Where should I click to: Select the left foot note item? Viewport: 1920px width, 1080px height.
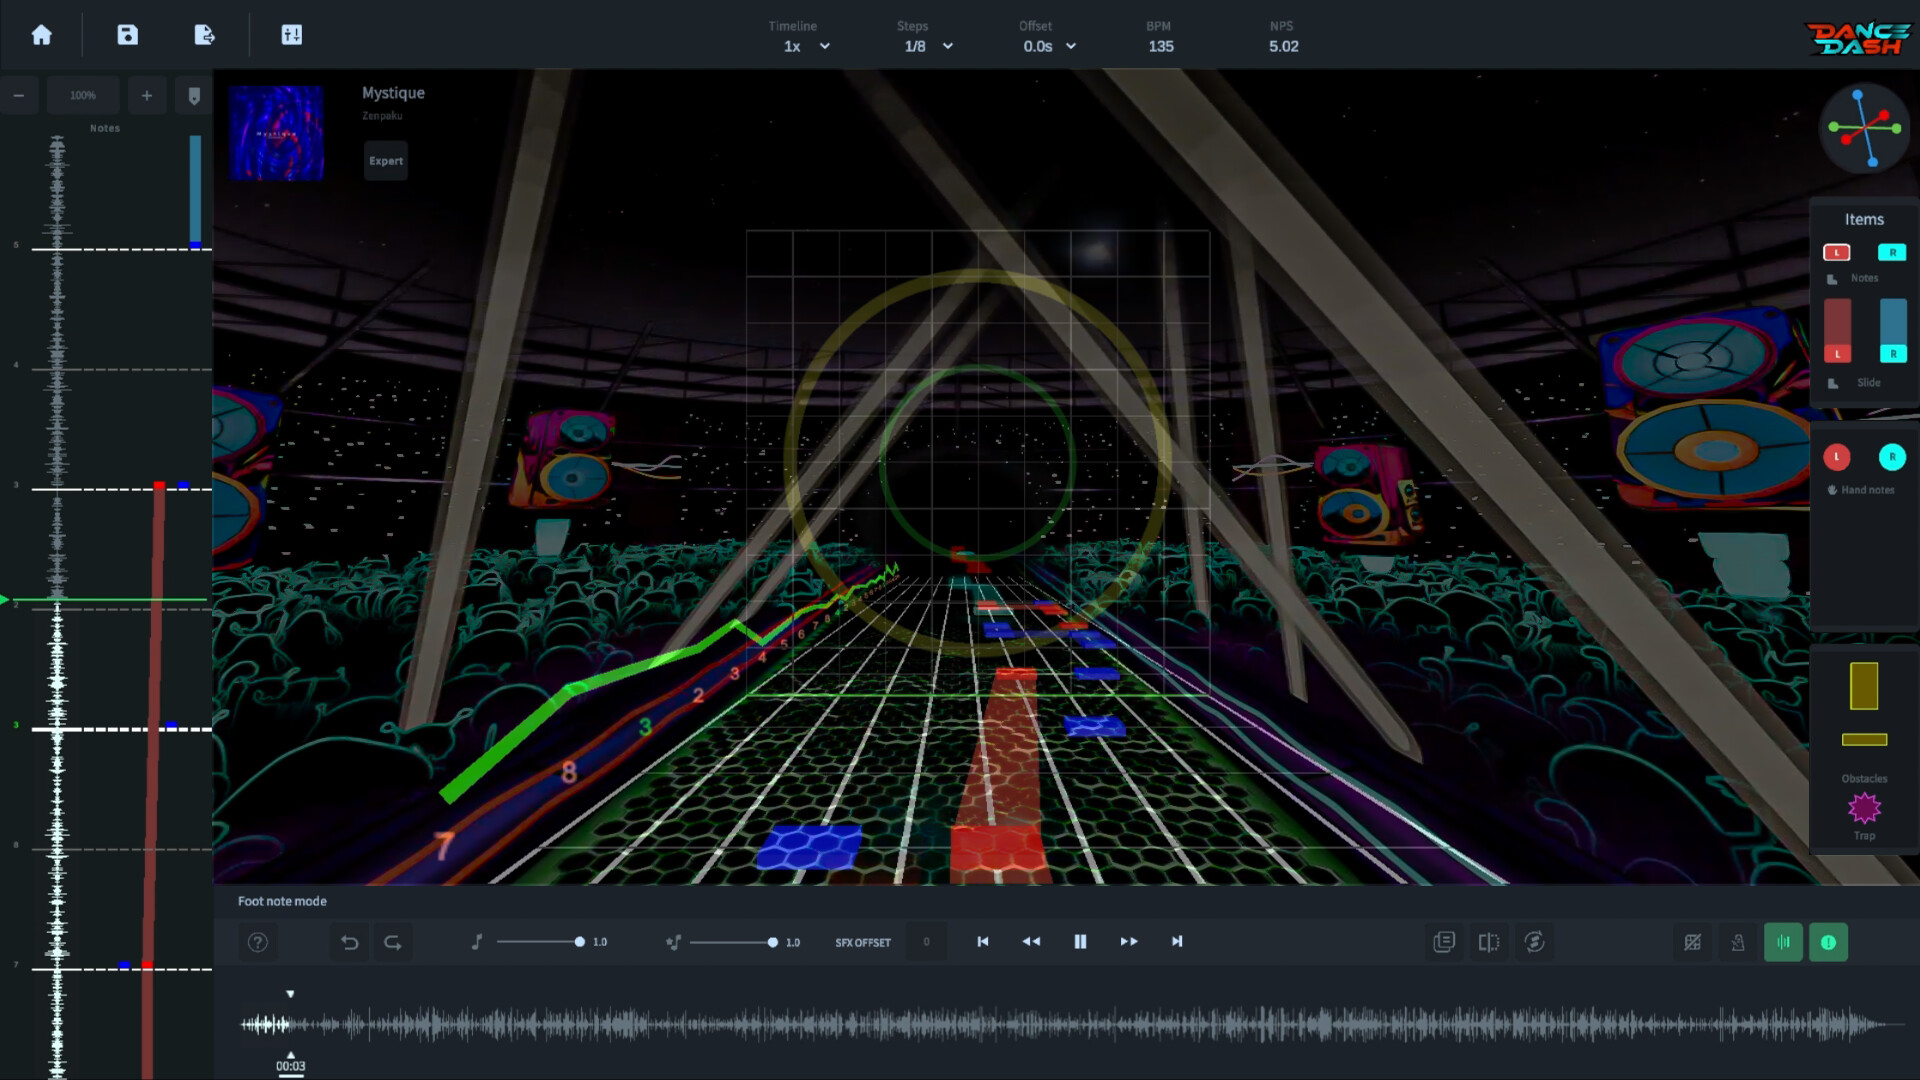(x=1837, y=252)
